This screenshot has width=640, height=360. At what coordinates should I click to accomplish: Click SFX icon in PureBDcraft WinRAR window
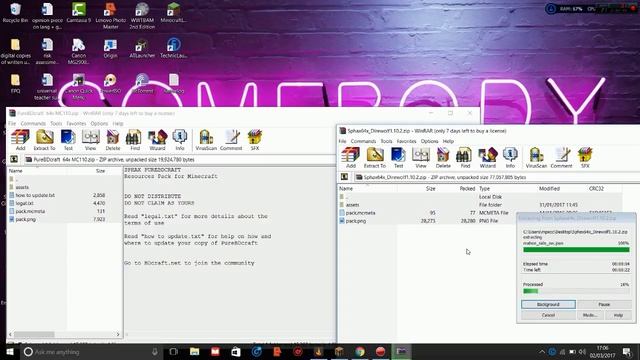coord(255,140)
